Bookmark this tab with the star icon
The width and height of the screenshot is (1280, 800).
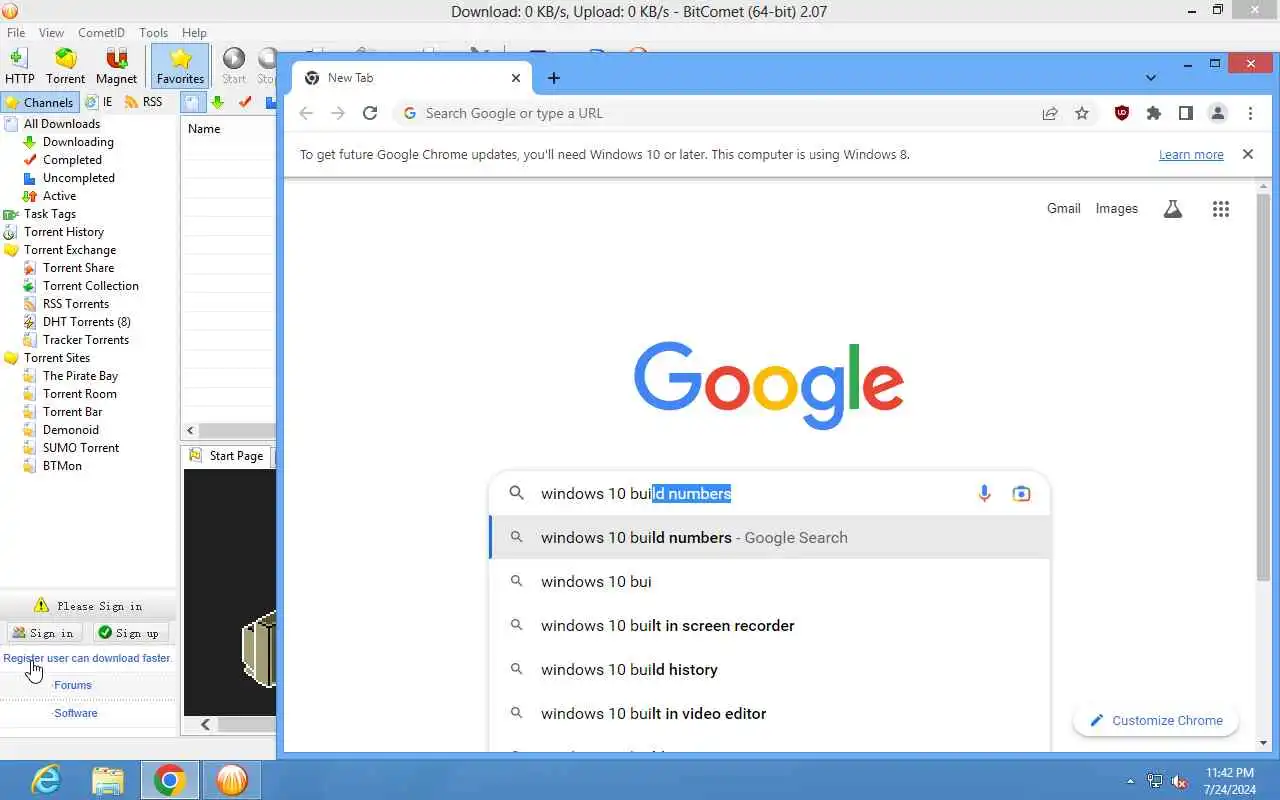[x=1082, y=113]
